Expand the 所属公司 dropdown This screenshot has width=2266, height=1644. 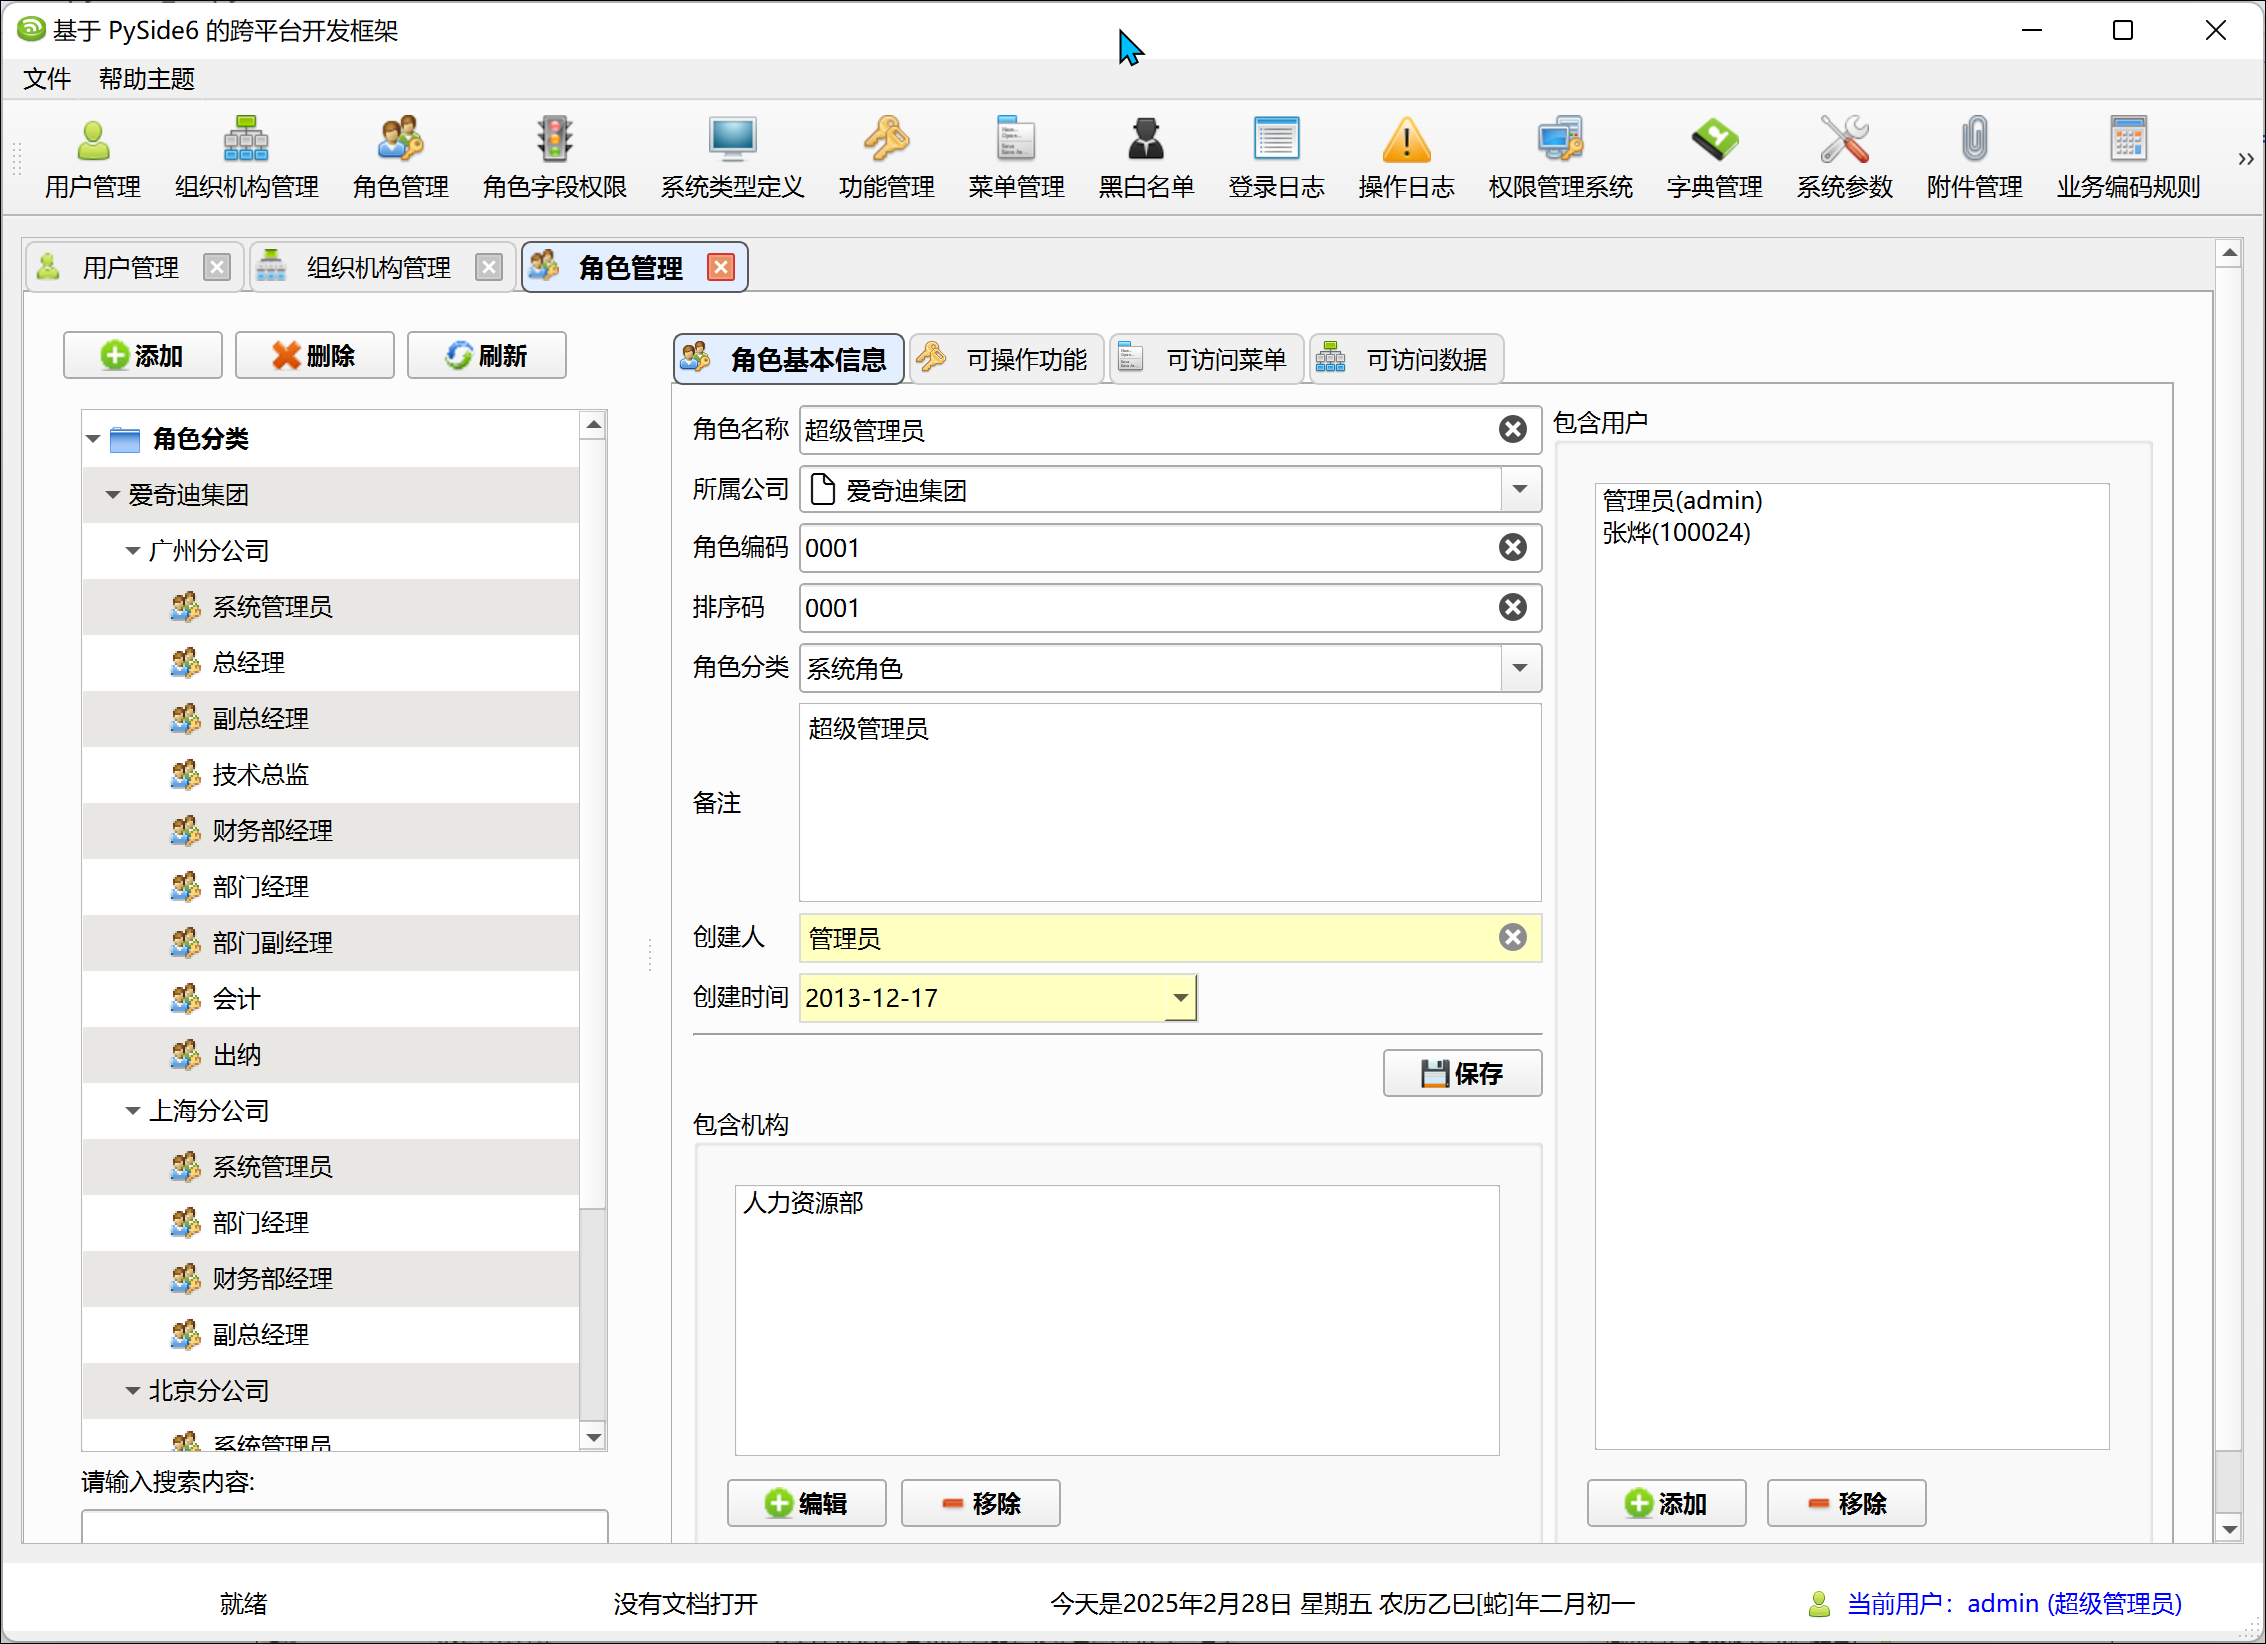point(1520,490)
